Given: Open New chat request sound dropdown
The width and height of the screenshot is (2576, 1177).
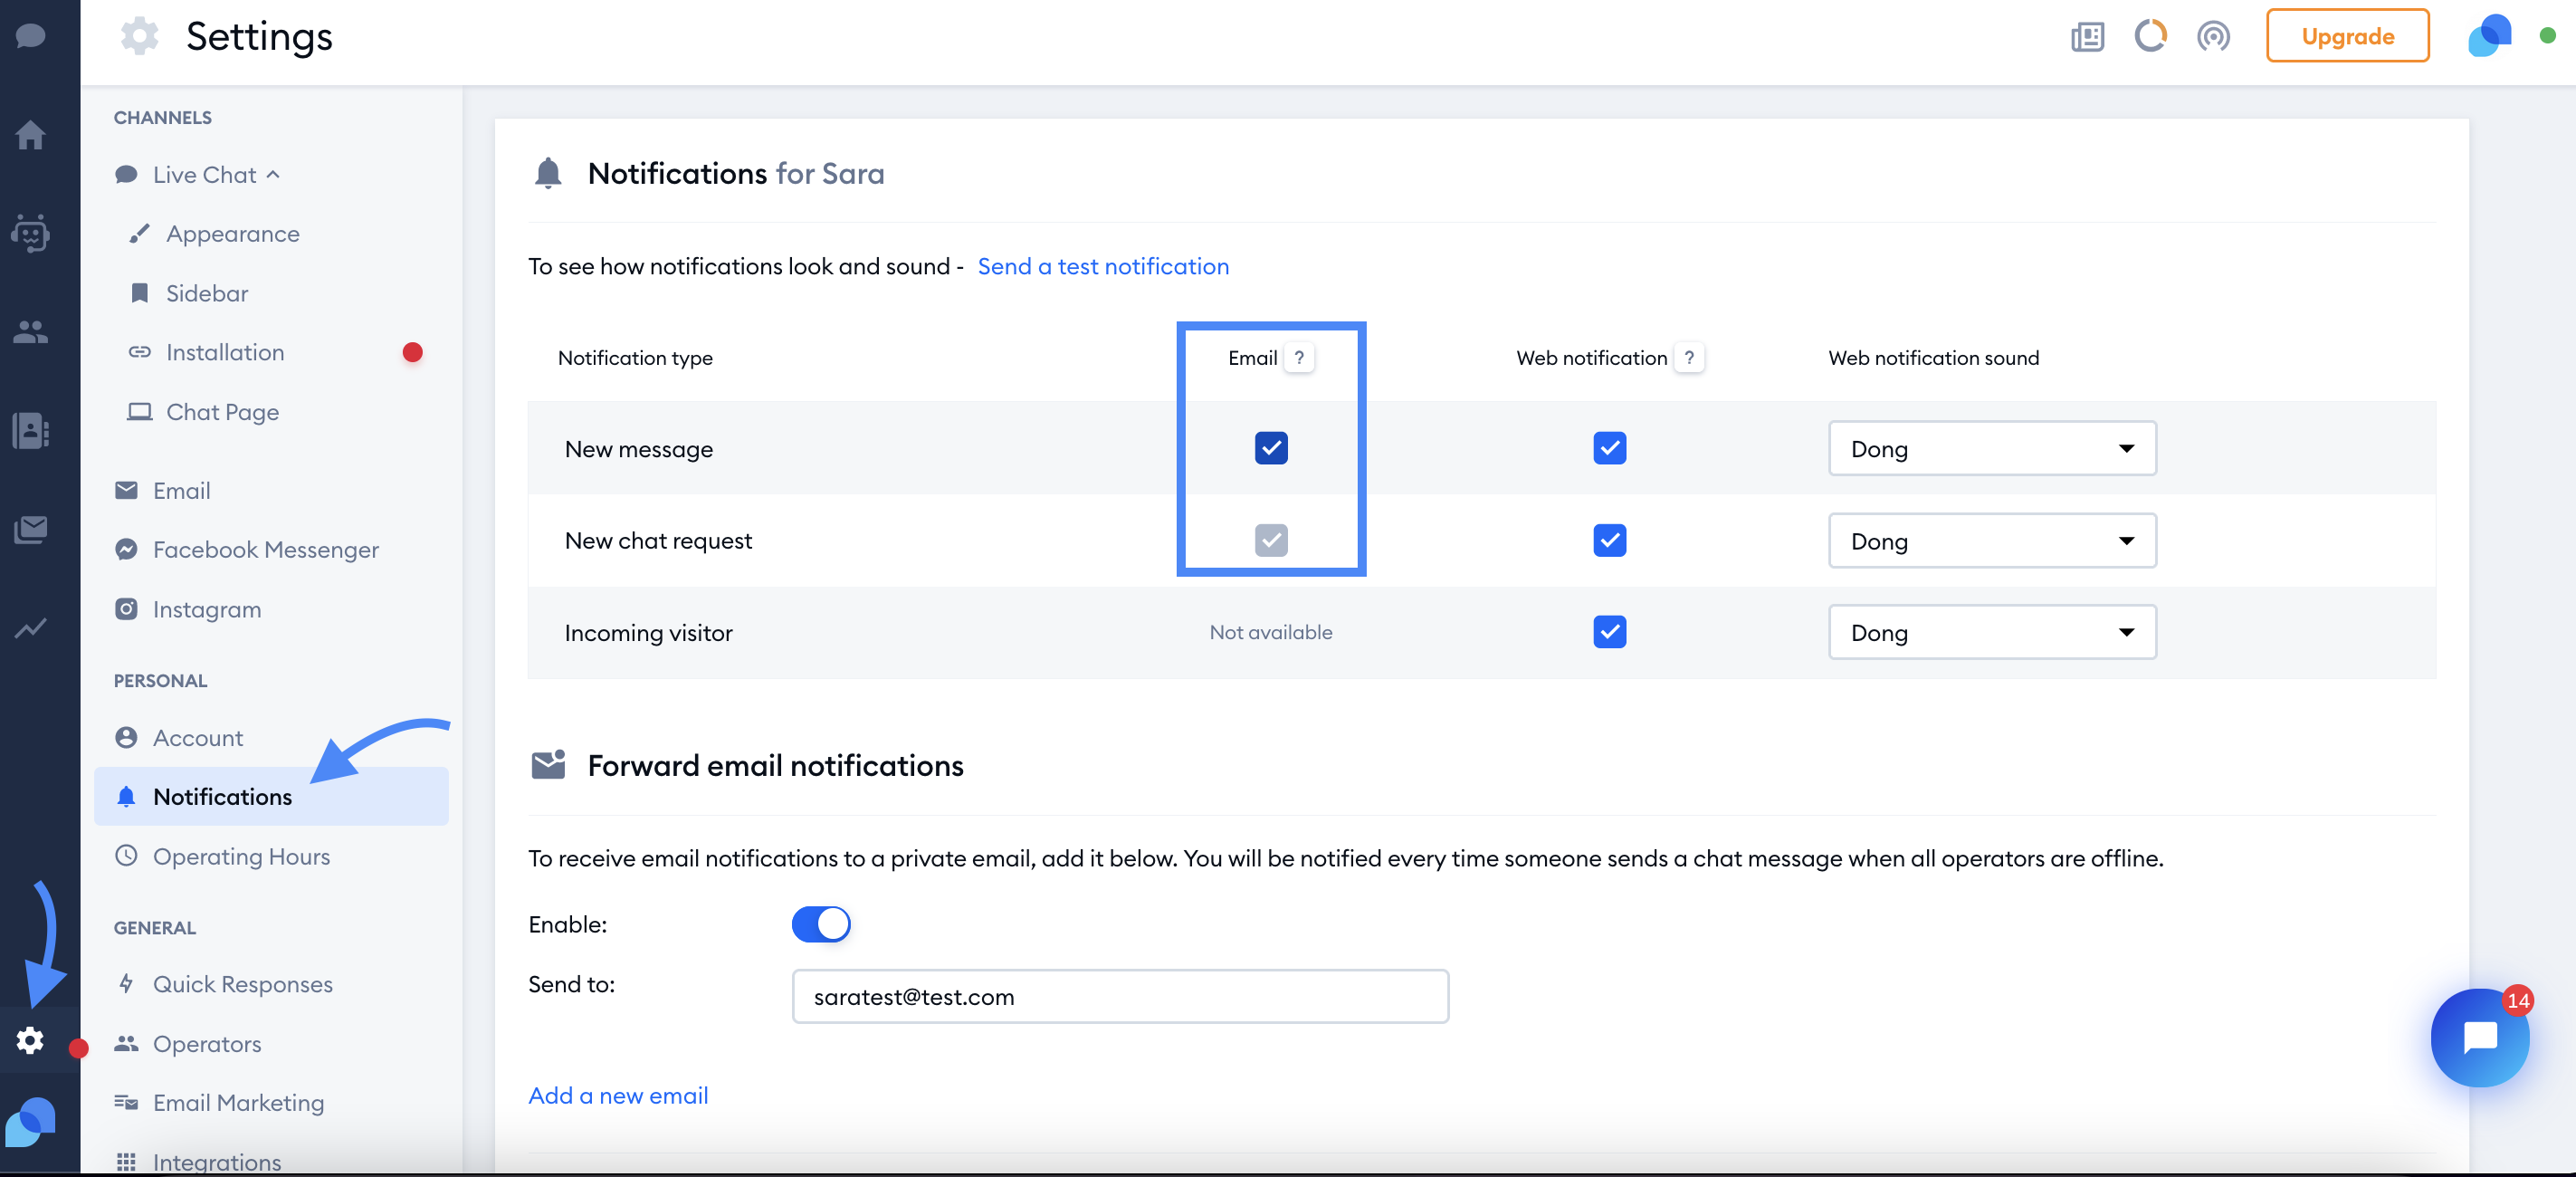Looking at the screenshot, I should (1992, 541).
